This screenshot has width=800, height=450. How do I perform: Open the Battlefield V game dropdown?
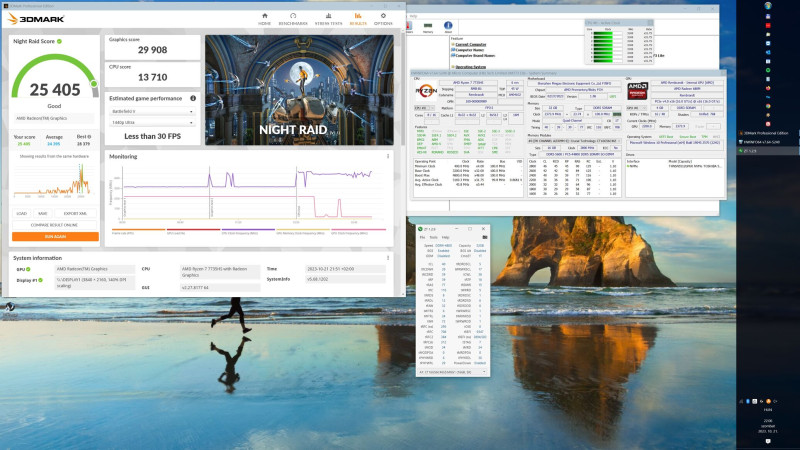coord(152,111)
